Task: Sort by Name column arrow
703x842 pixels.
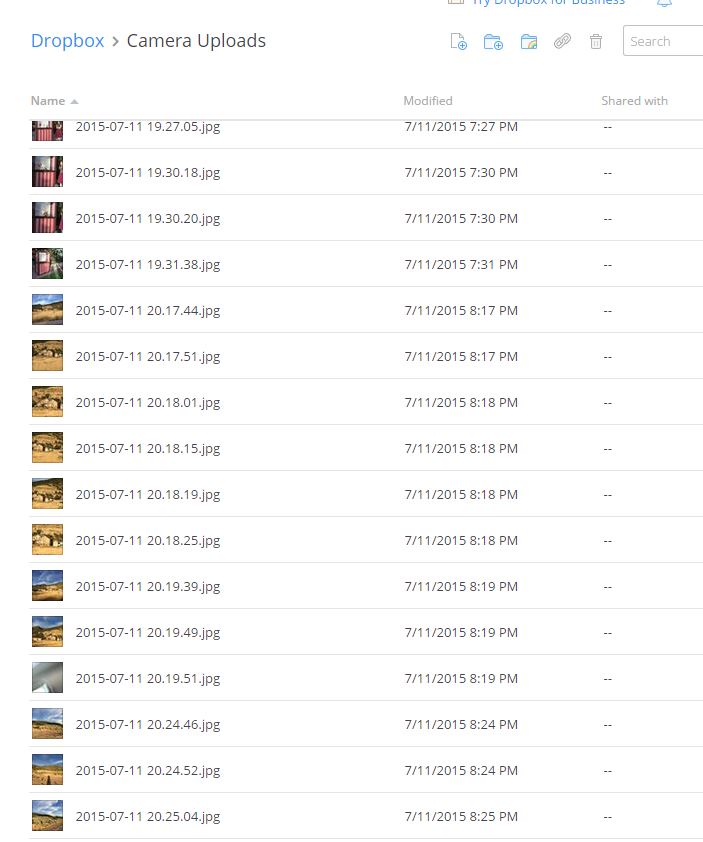Action: pyautogui.click(x=74, y=101)
